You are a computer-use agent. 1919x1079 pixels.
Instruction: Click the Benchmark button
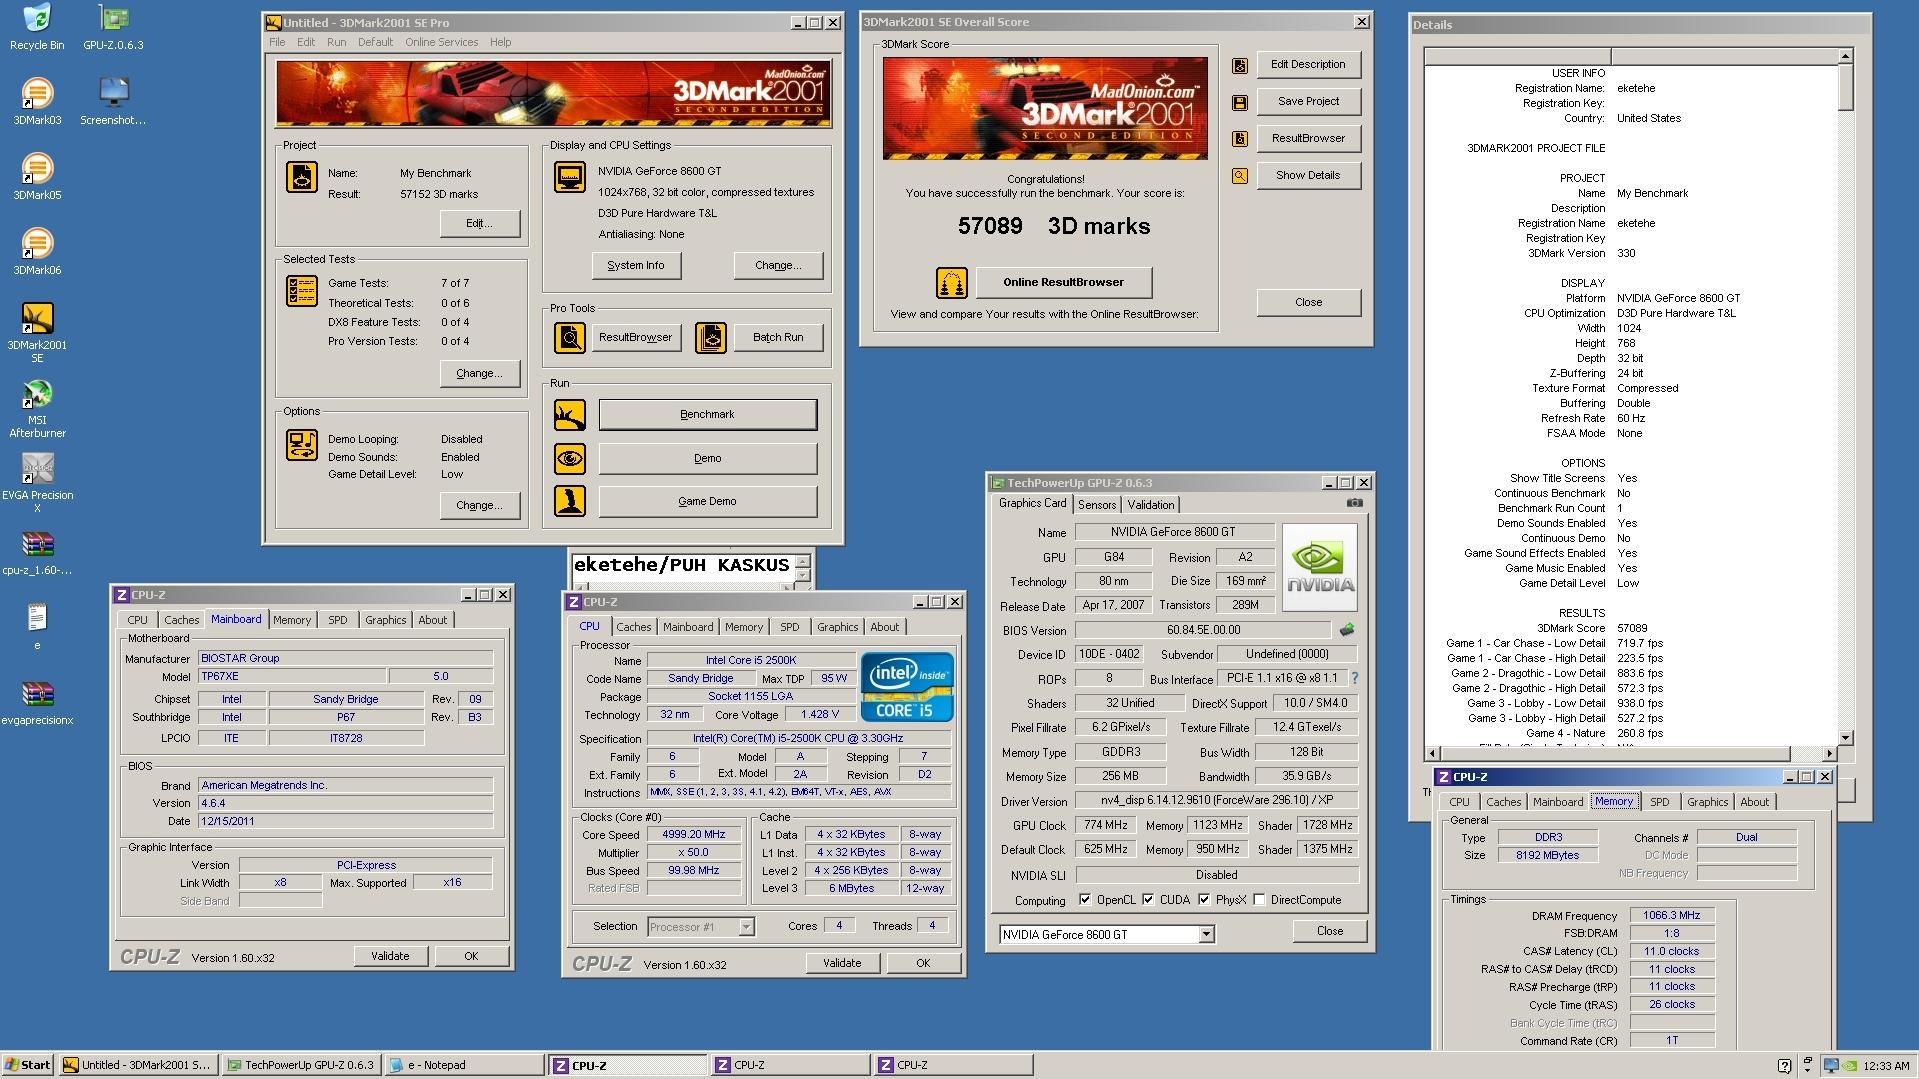707,415
